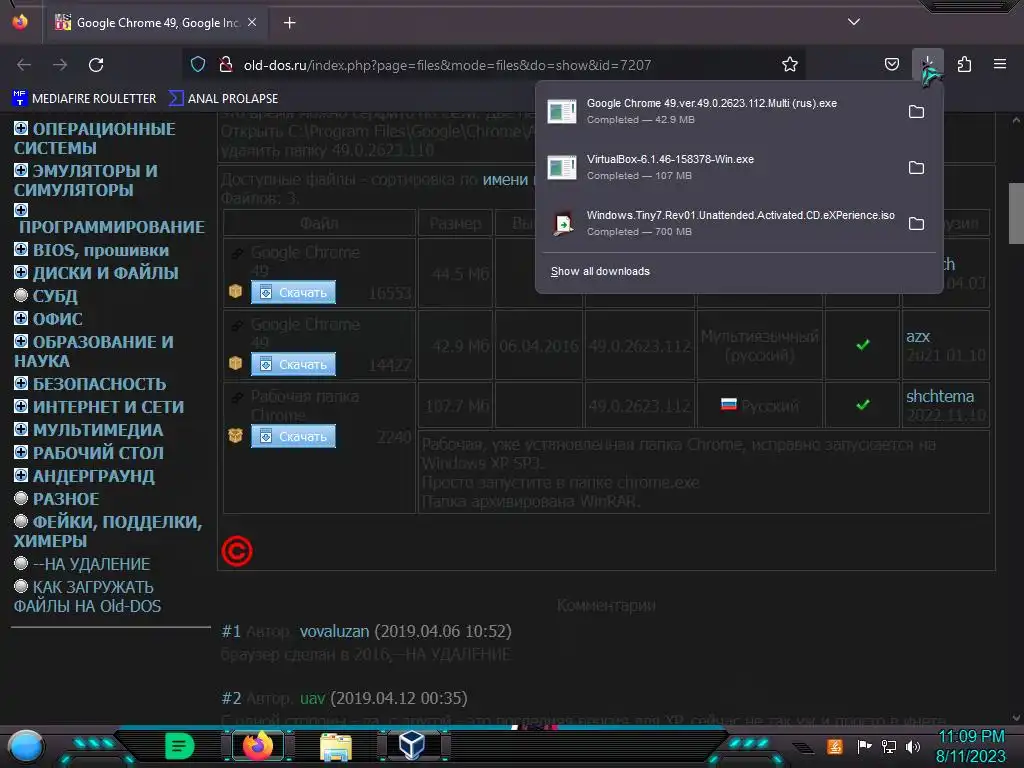1024x768 pixels.
Task: Bookmark this page with the star
Action: coord(790,64)
